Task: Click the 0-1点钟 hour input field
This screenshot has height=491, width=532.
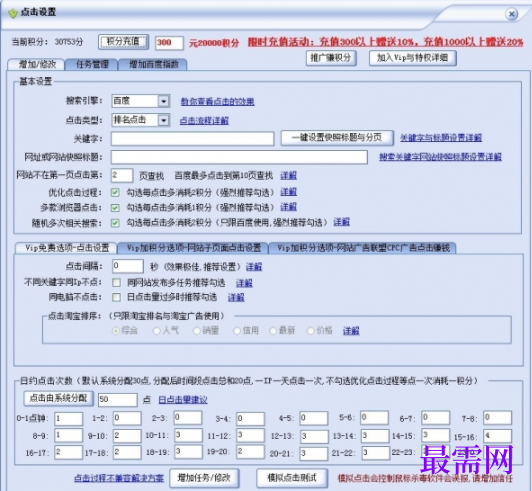Action: (x=69, y=419)
